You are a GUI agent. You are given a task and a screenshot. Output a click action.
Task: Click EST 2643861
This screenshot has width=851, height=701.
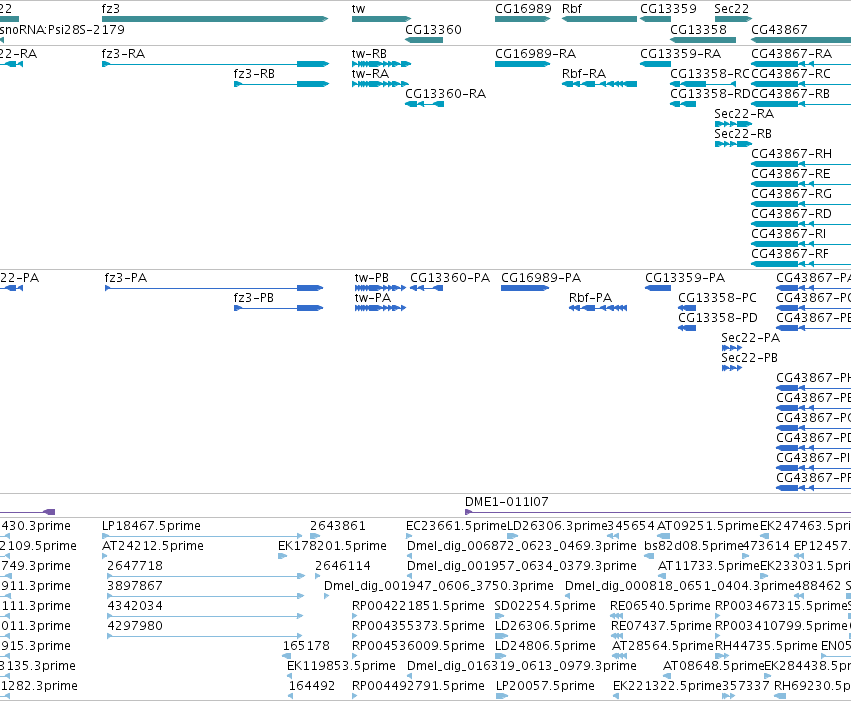(x=315, y=536)
